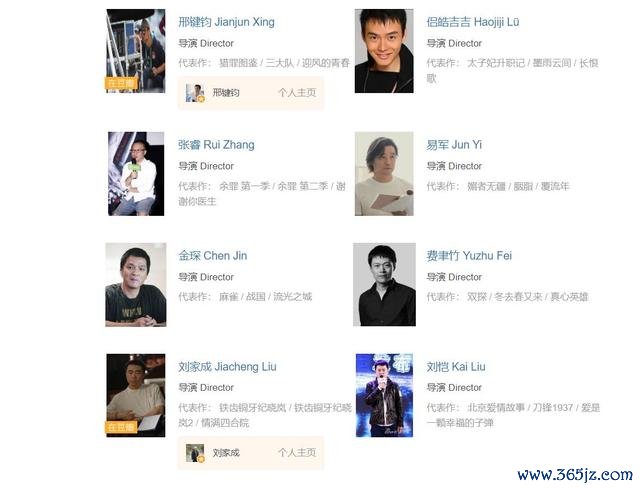Open Haojiji Lü's name link

473,22
